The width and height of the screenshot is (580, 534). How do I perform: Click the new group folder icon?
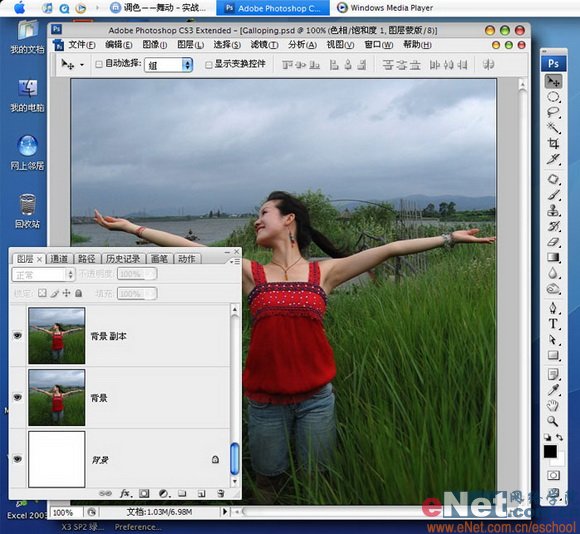[182, 493]
